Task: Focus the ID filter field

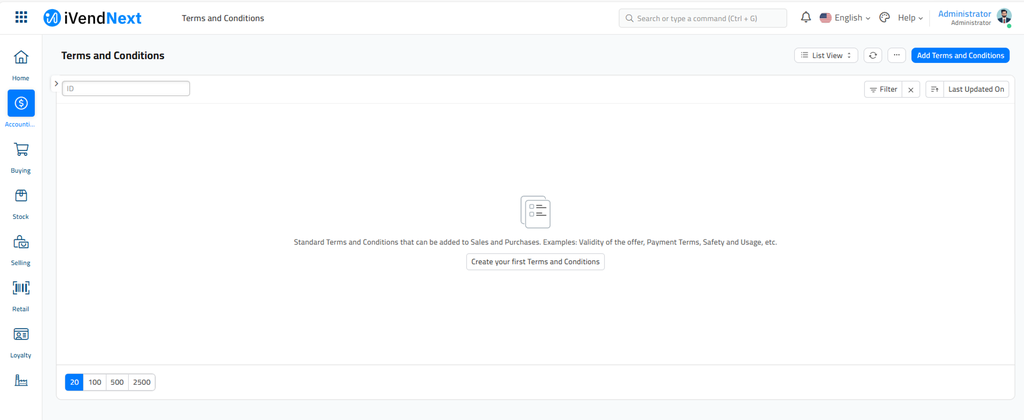Action: tap(126, 88)
